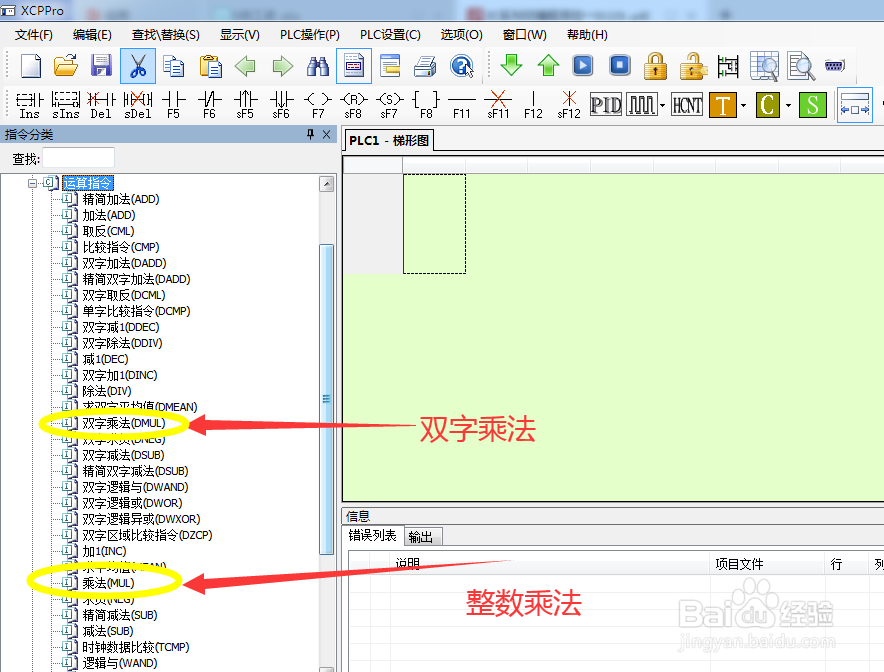Image resolution: width=884 pixels, height=672 pixels.
Task: Open the 查找\替换(S) menu
Action: click(166, 35)
